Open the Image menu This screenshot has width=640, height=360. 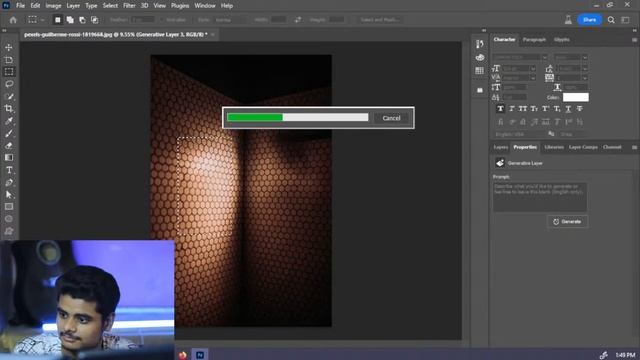coord(53,6)
